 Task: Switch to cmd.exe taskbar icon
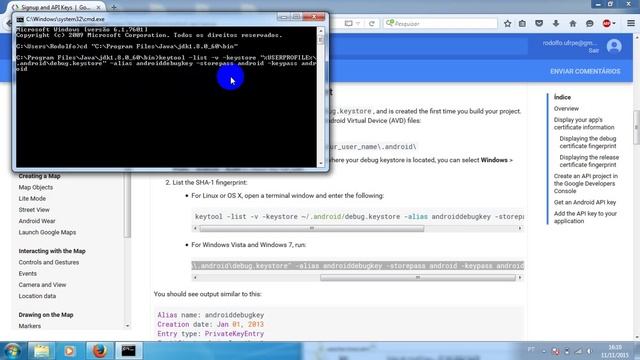pos(129,351)
